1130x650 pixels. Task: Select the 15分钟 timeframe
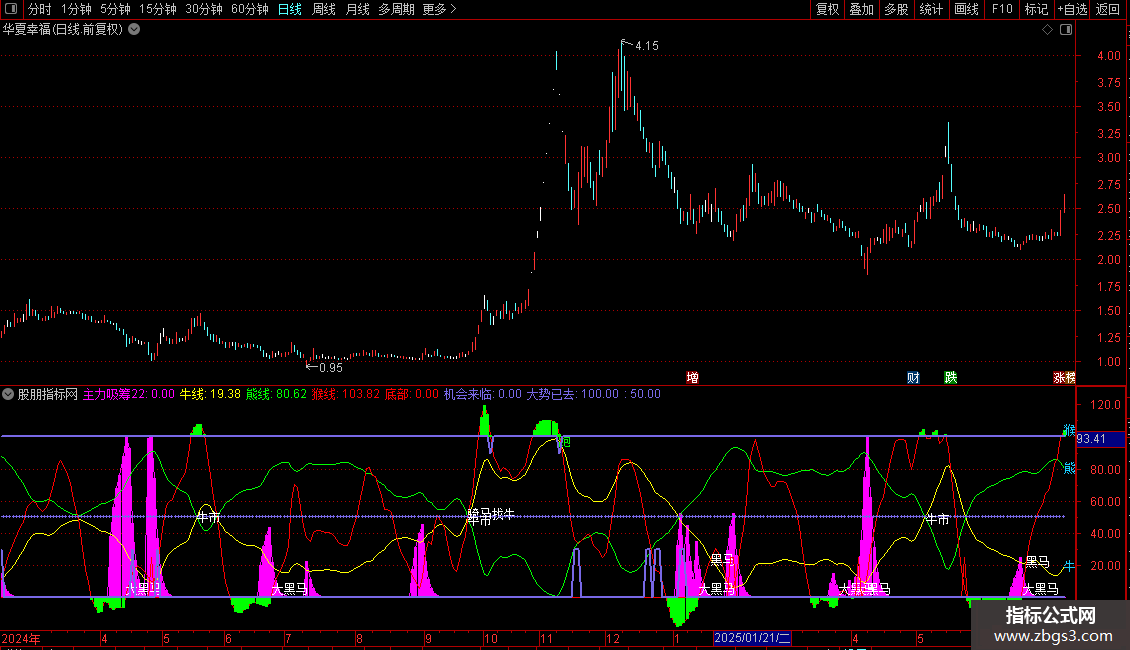(x=158, y=9)
